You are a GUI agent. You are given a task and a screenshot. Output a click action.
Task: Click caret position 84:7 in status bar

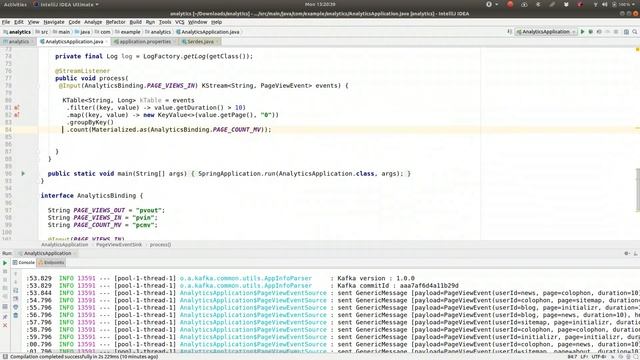click(x=572, y=357)
